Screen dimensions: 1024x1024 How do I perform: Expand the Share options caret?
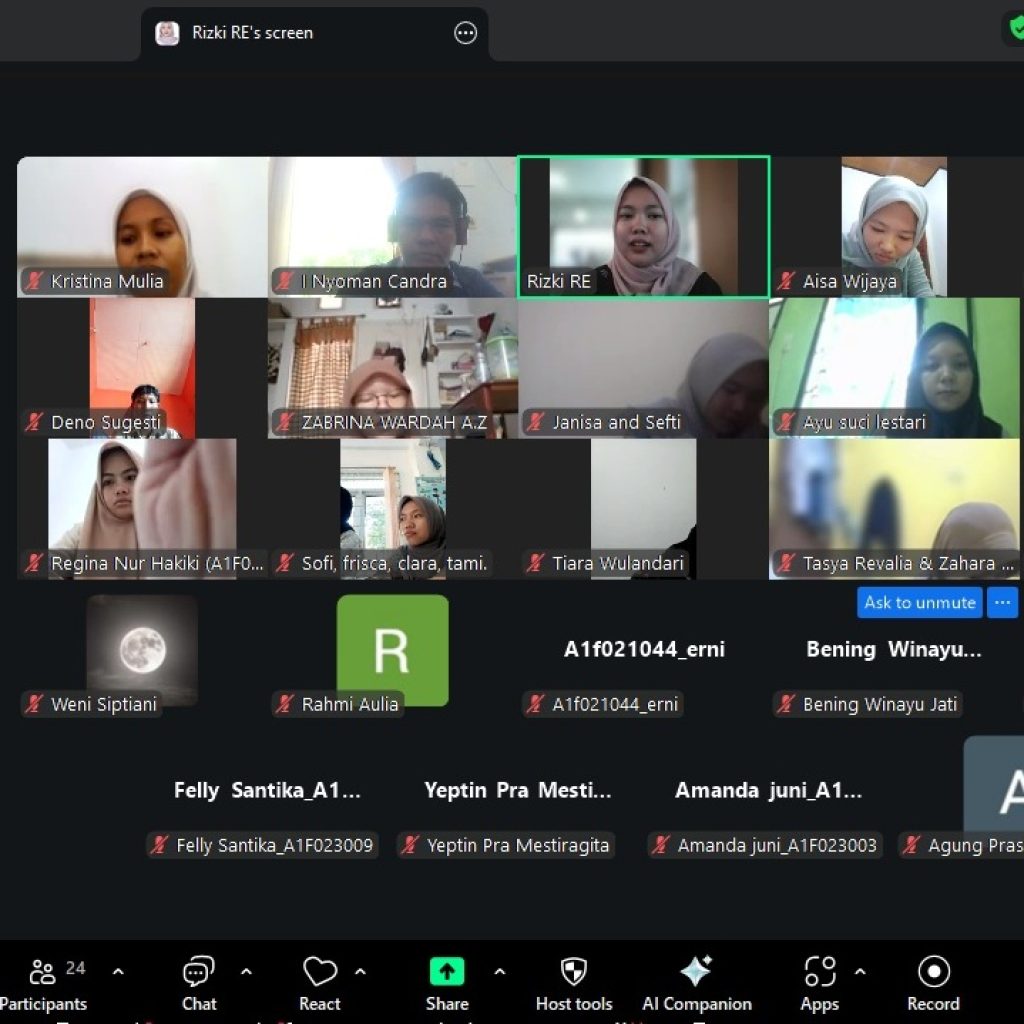point(499,972)
